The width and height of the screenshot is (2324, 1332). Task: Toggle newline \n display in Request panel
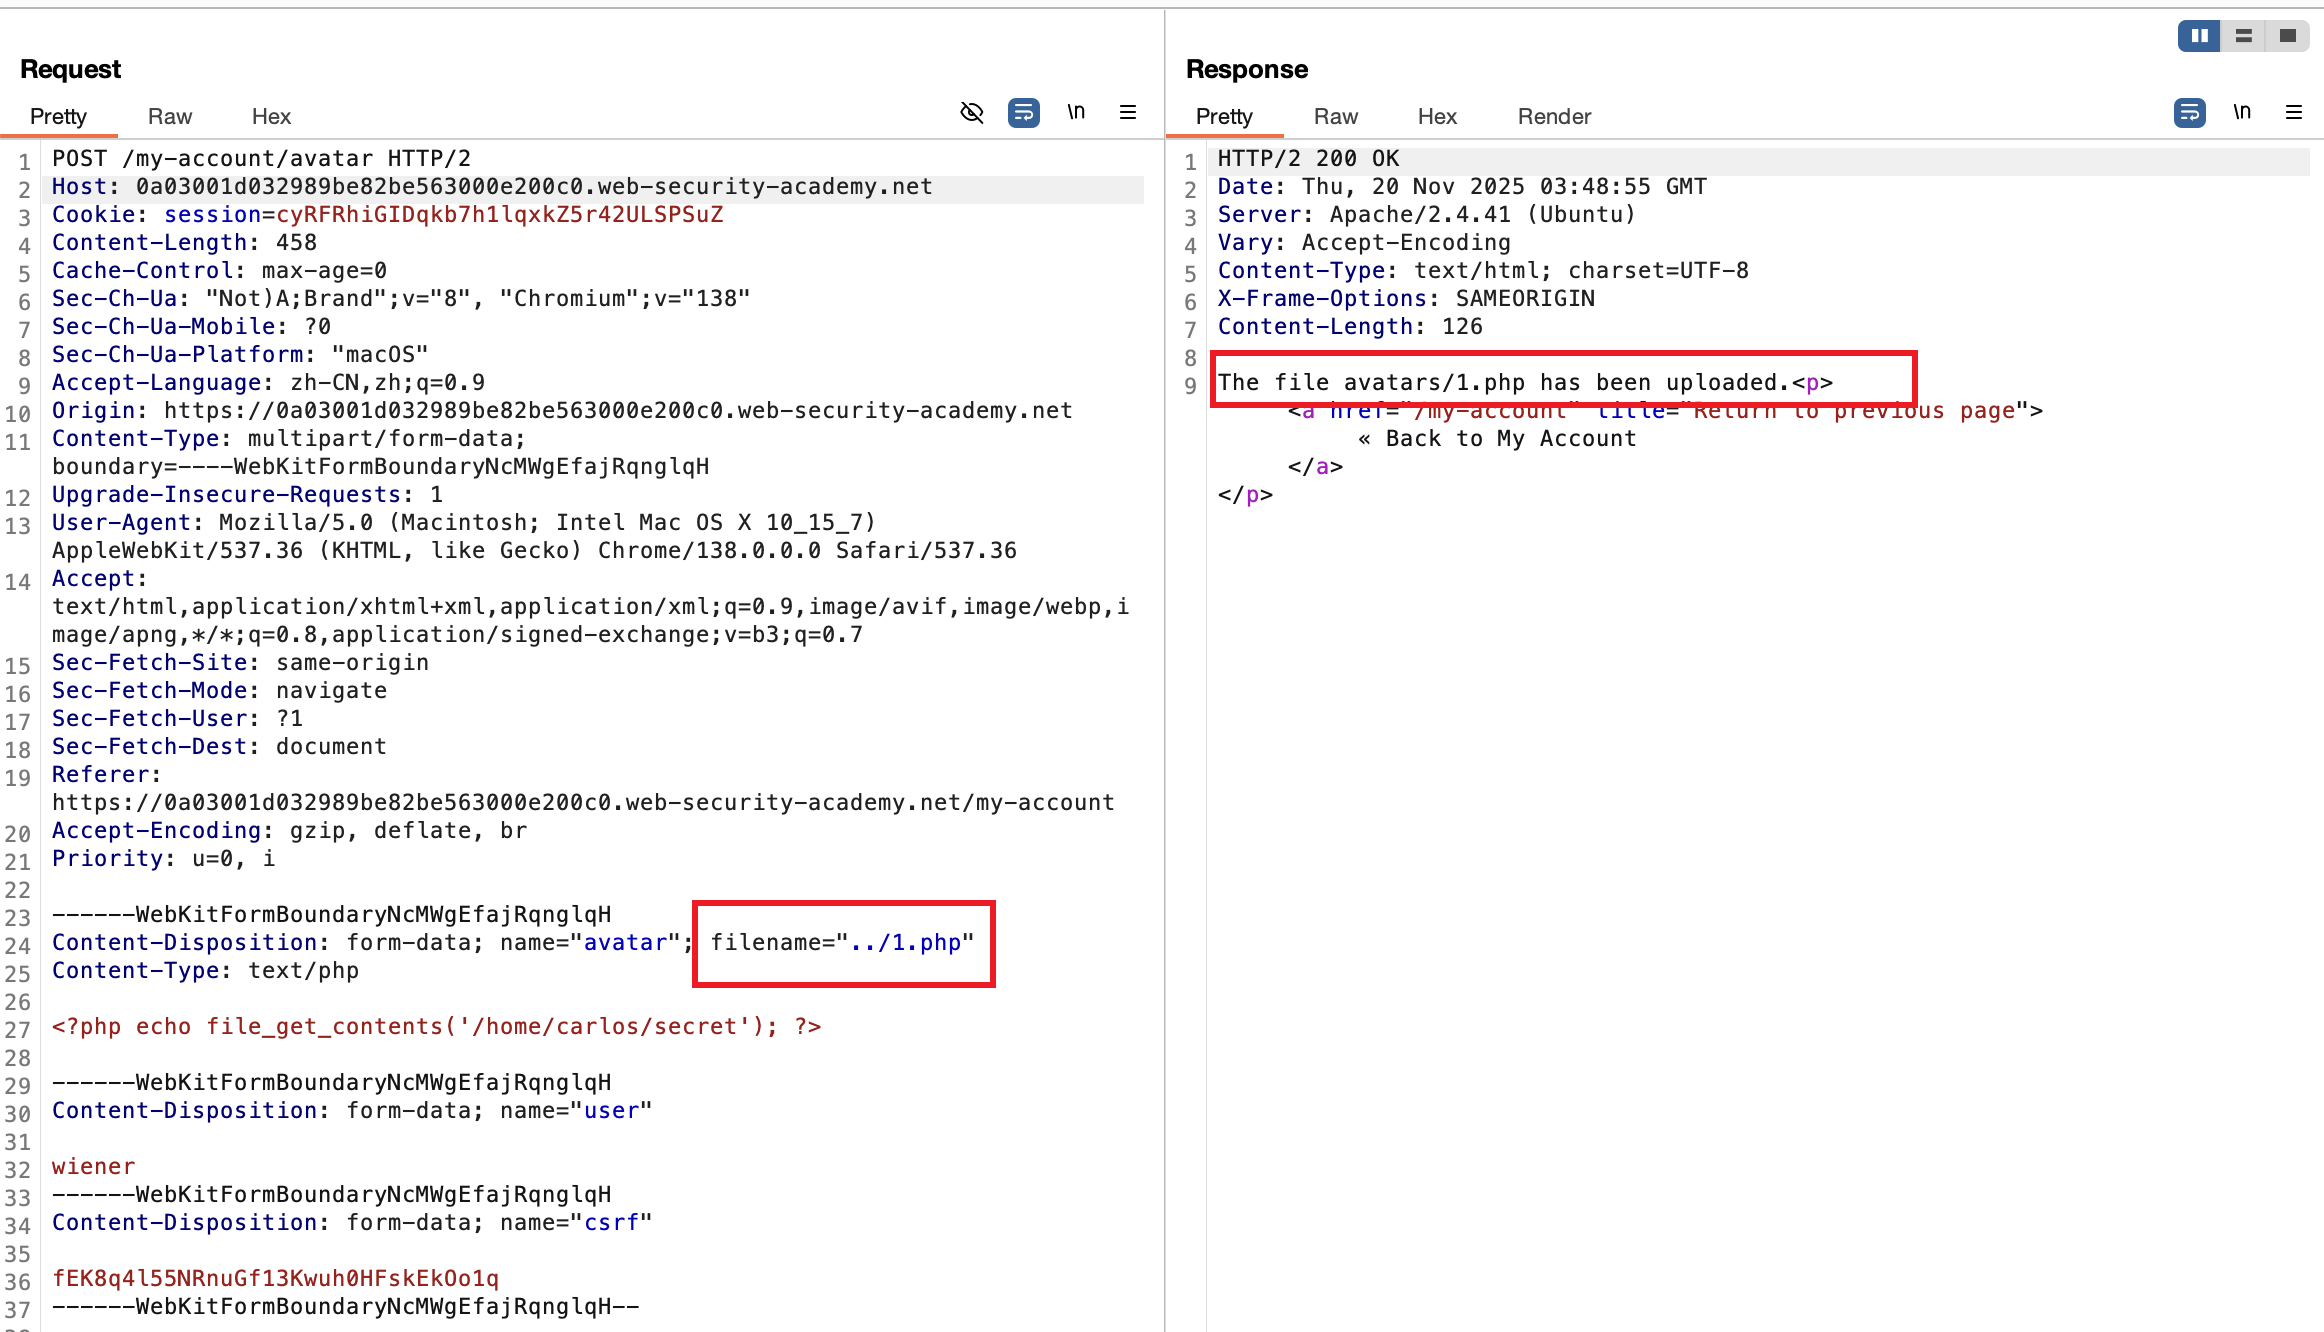pyautogui.click(x=1076, y=113)
